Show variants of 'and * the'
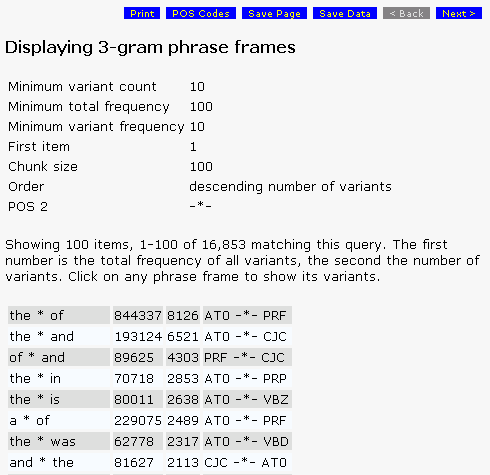The width and height of the screenshot is (490, 475). [x=41, y=462]
